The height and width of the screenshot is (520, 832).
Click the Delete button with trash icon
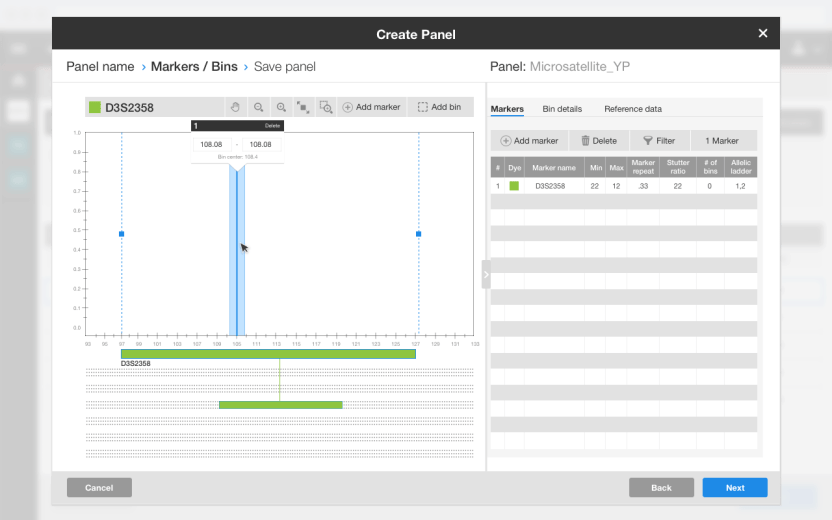(x=599, y=141)
